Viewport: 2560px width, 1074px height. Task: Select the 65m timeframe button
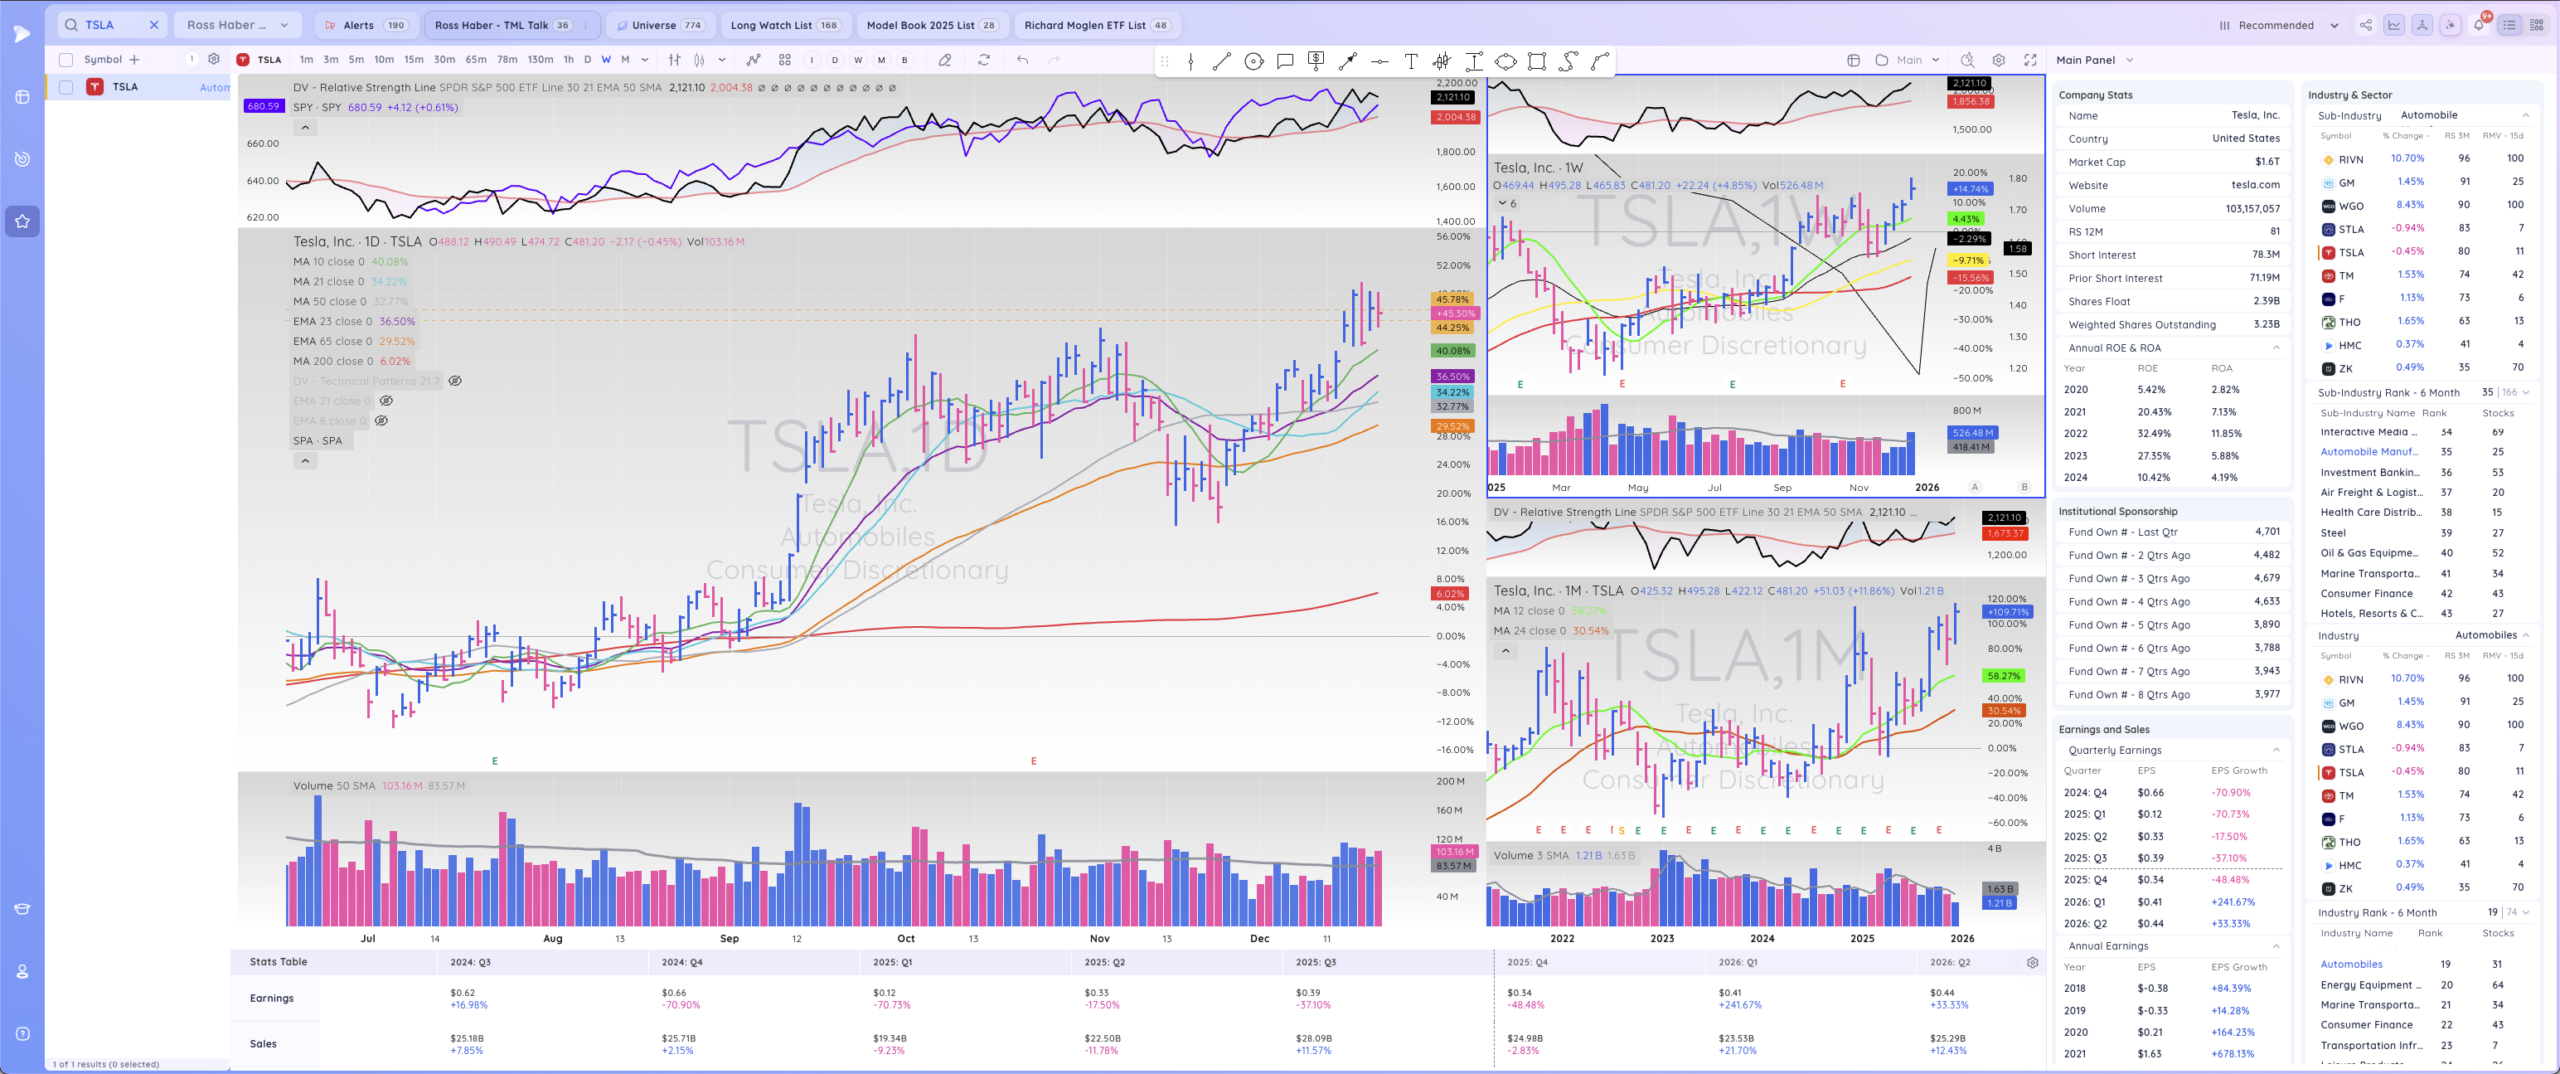point(476,60)
